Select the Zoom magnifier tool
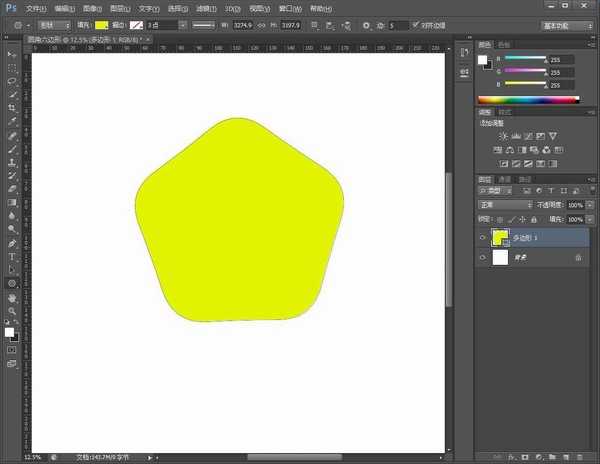The image size is (600, 464). click(12, 311)
